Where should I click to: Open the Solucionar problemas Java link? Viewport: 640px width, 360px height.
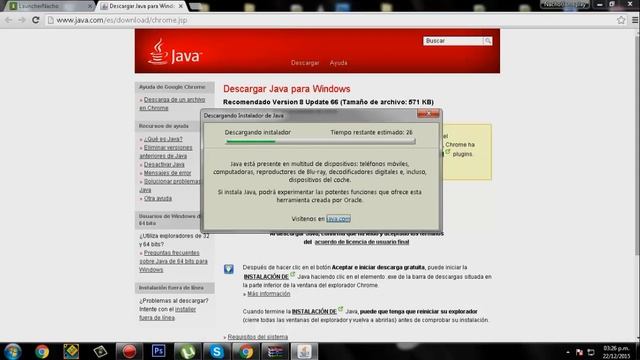click(x=170, y=186)
